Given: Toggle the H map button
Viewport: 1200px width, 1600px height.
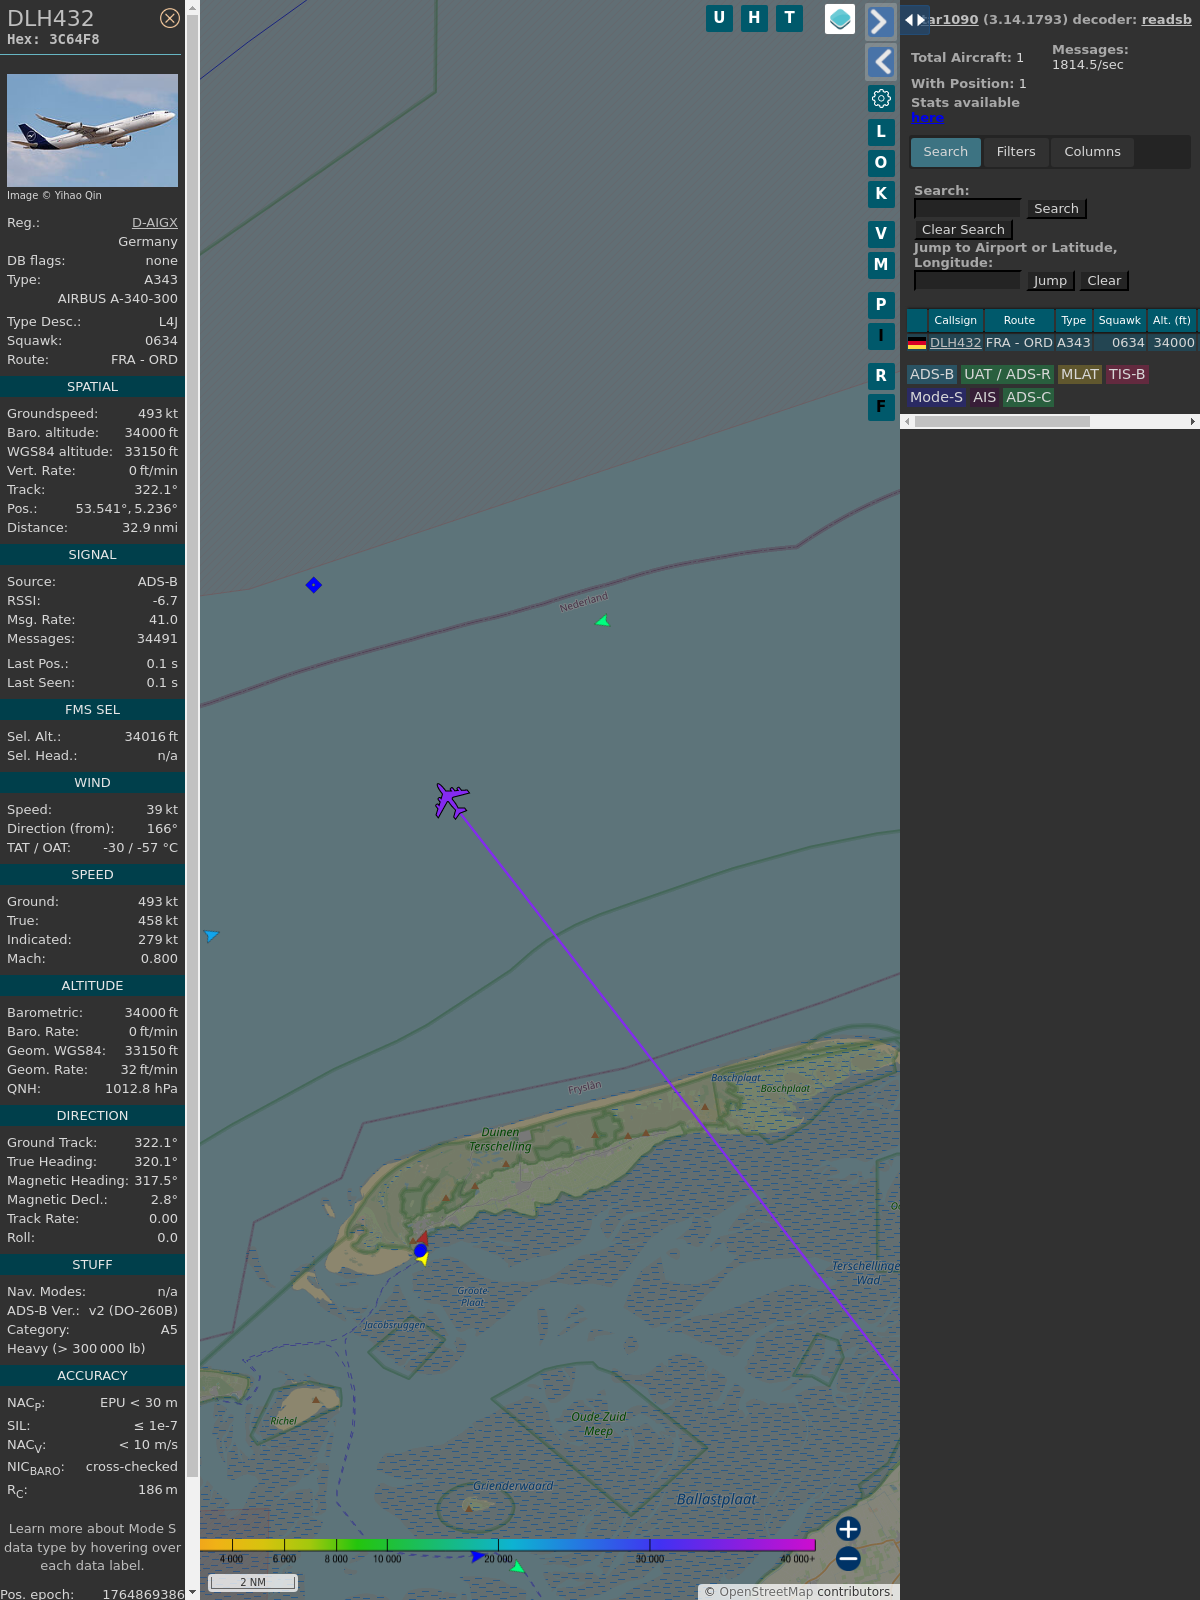Looking at the screenshot, I should pos(754,18).
